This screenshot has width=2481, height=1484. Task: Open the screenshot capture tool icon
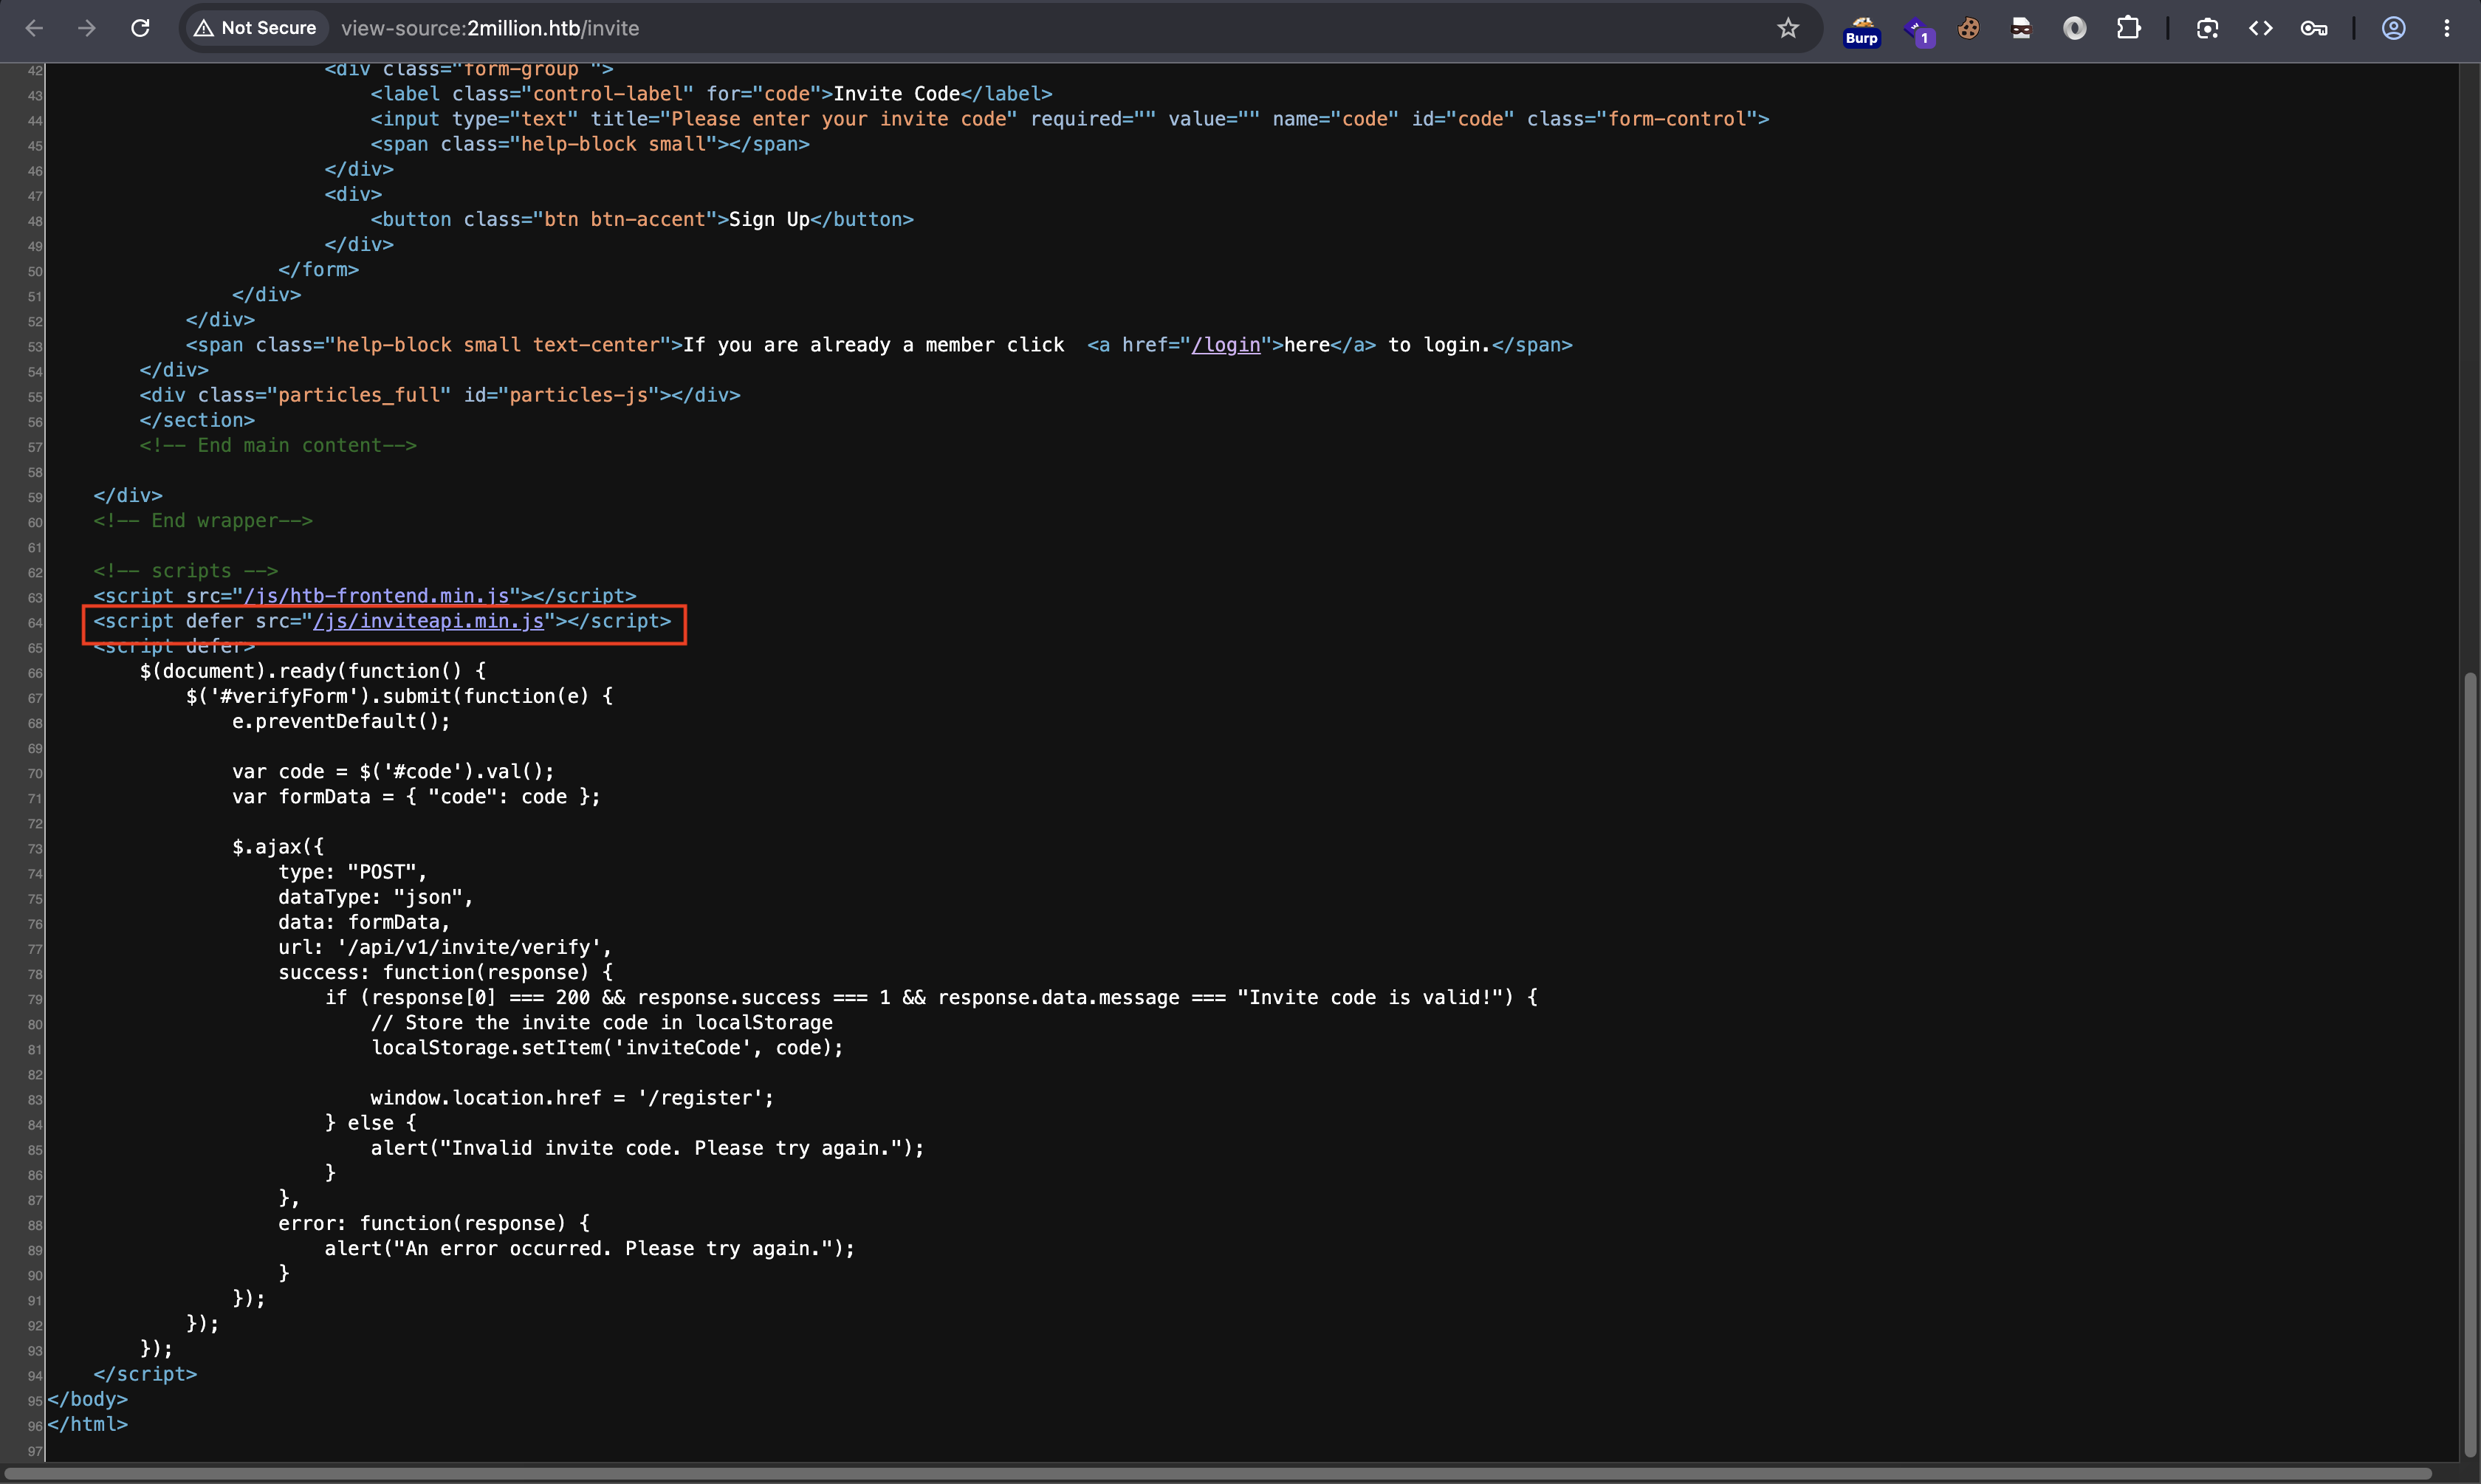2207,28
